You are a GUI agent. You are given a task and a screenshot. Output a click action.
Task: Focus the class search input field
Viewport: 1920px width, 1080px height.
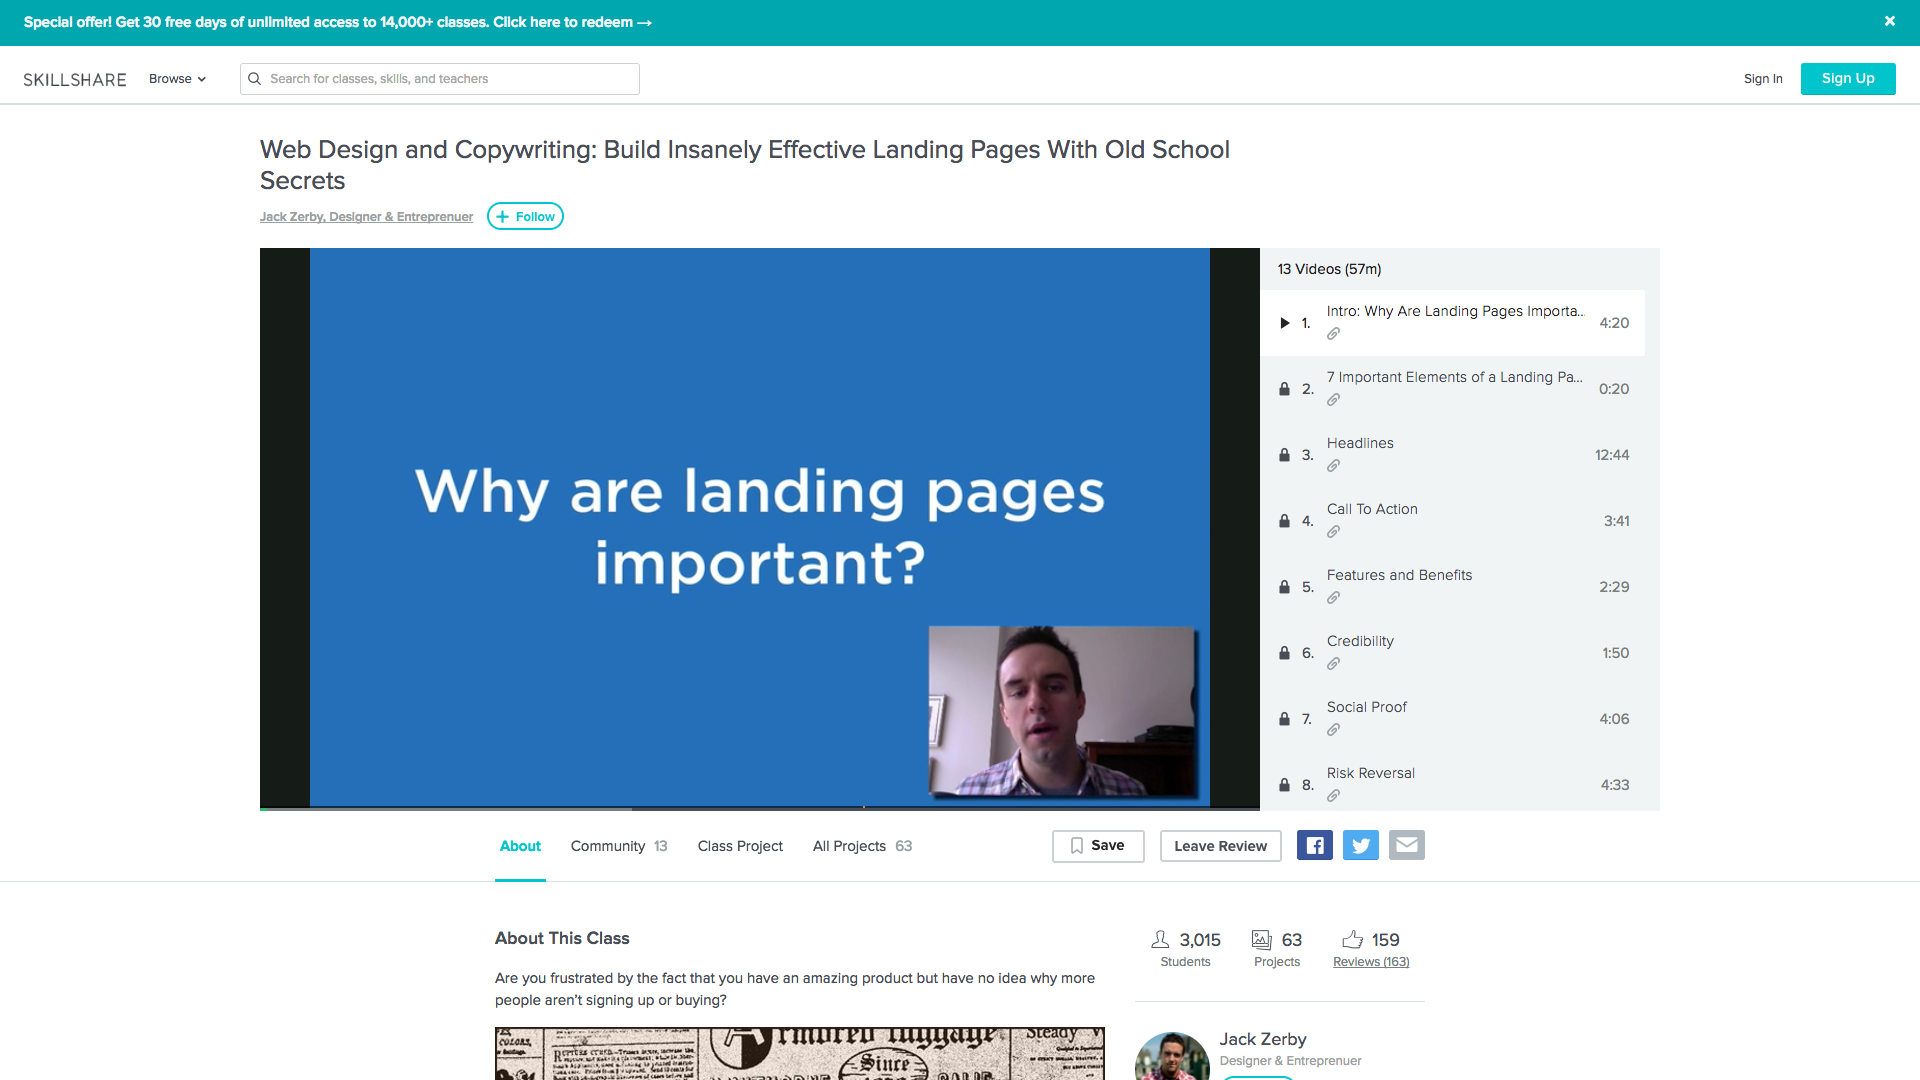[450, 79]
